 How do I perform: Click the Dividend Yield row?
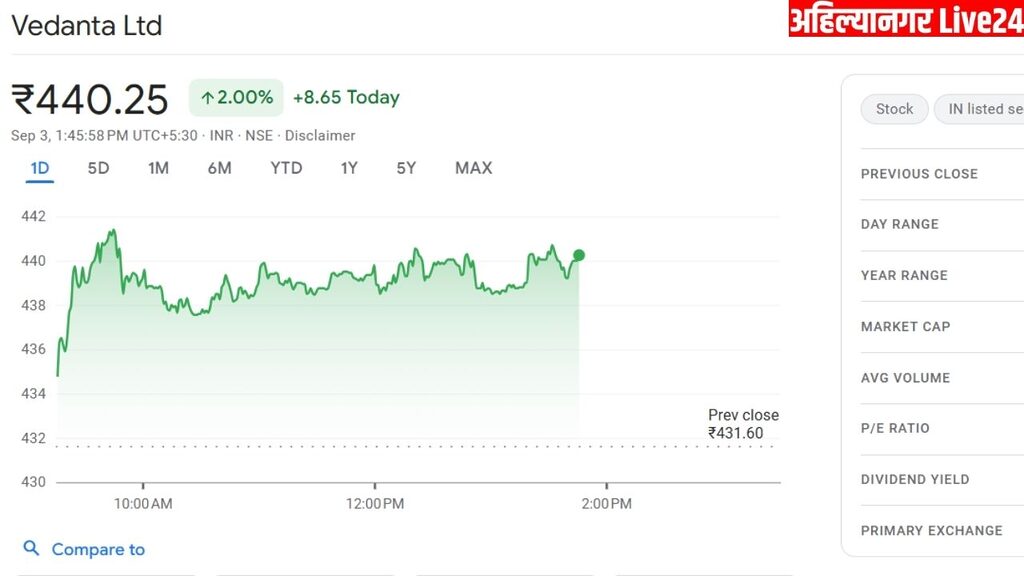pos(915,479)
